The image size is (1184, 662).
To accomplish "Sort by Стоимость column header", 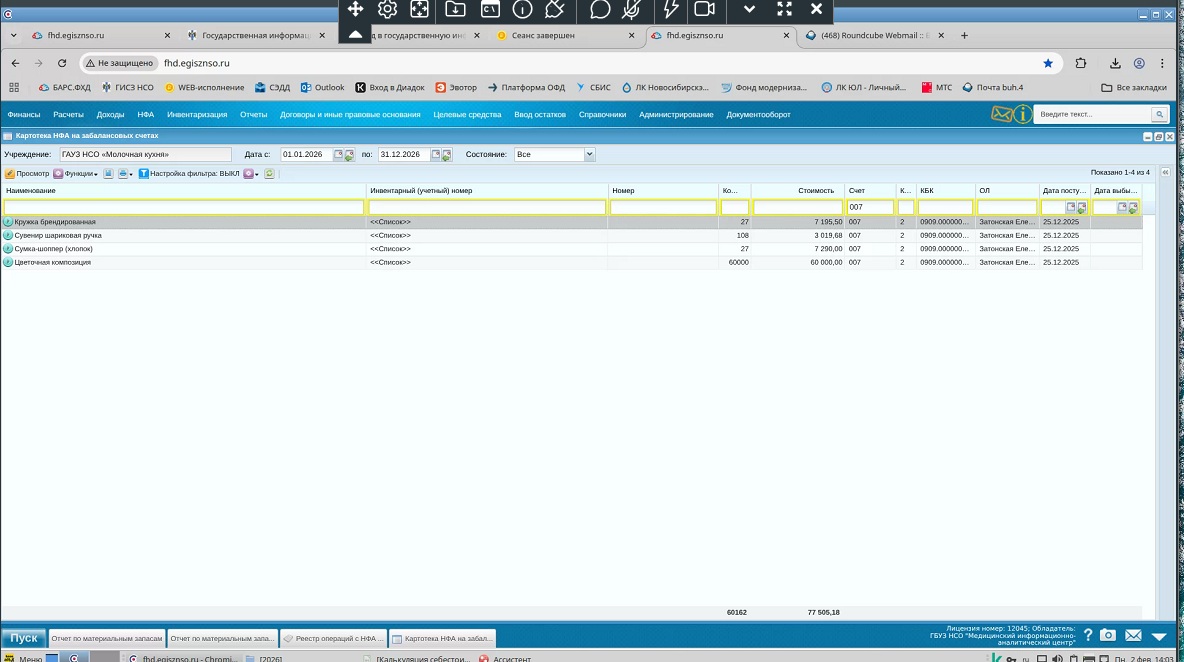I will 797,191.
